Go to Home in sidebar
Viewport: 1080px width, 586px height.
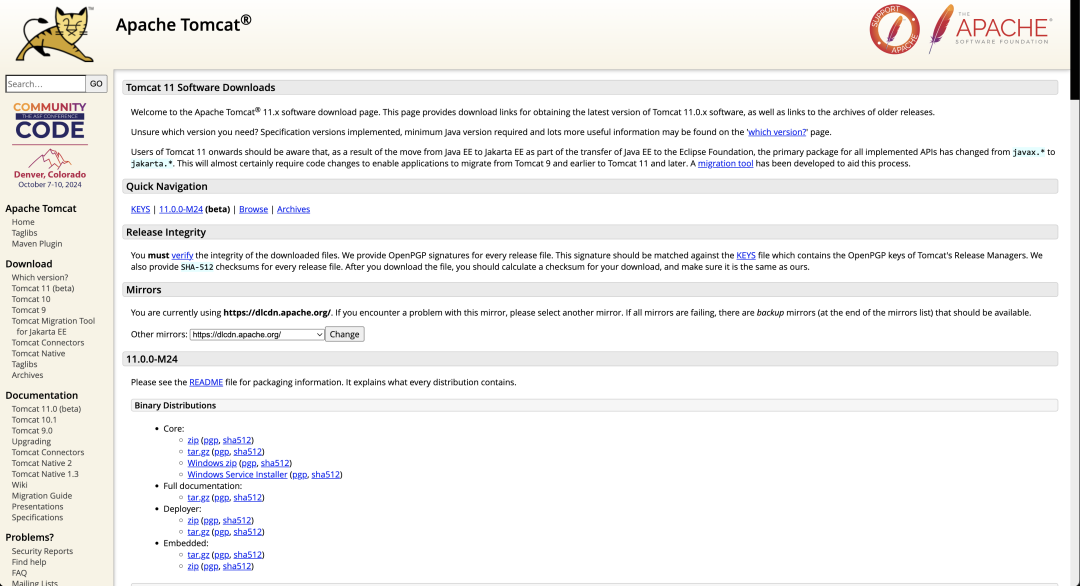tap(23, 222)
